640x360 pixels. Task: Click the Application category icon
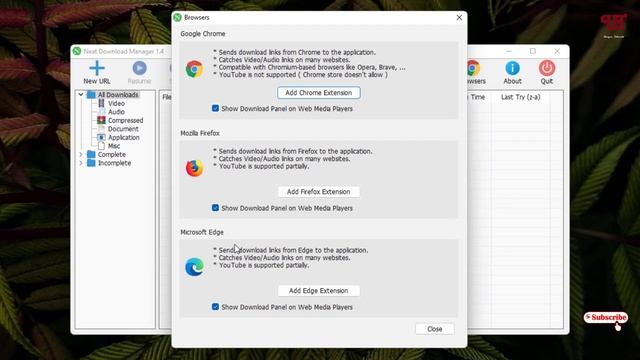click(101, 138)
